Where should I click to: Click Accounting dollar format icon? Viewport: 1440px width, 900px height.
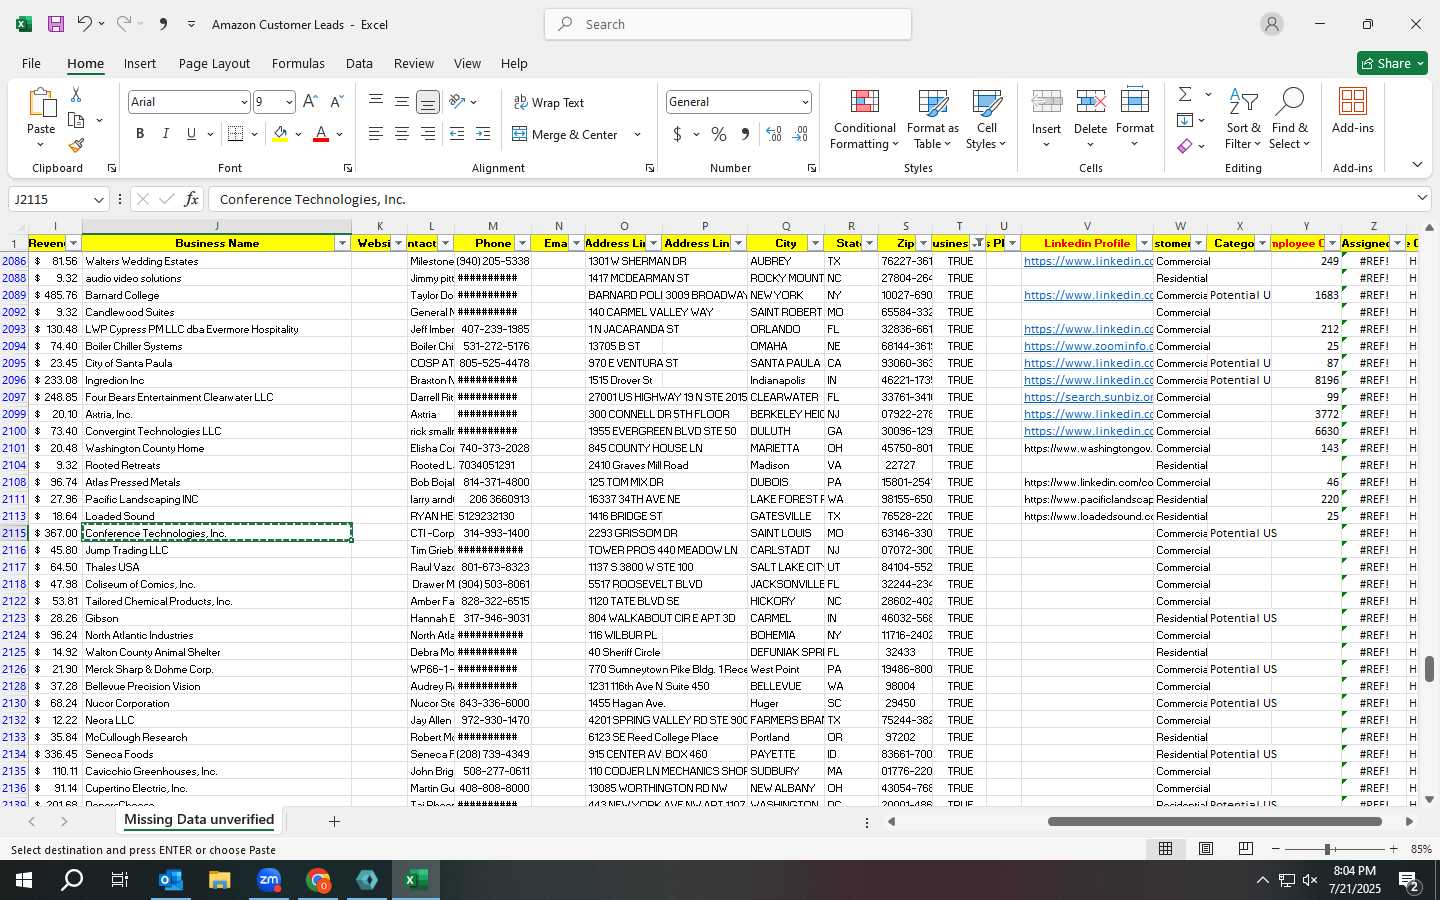click(x=677, y=134)
